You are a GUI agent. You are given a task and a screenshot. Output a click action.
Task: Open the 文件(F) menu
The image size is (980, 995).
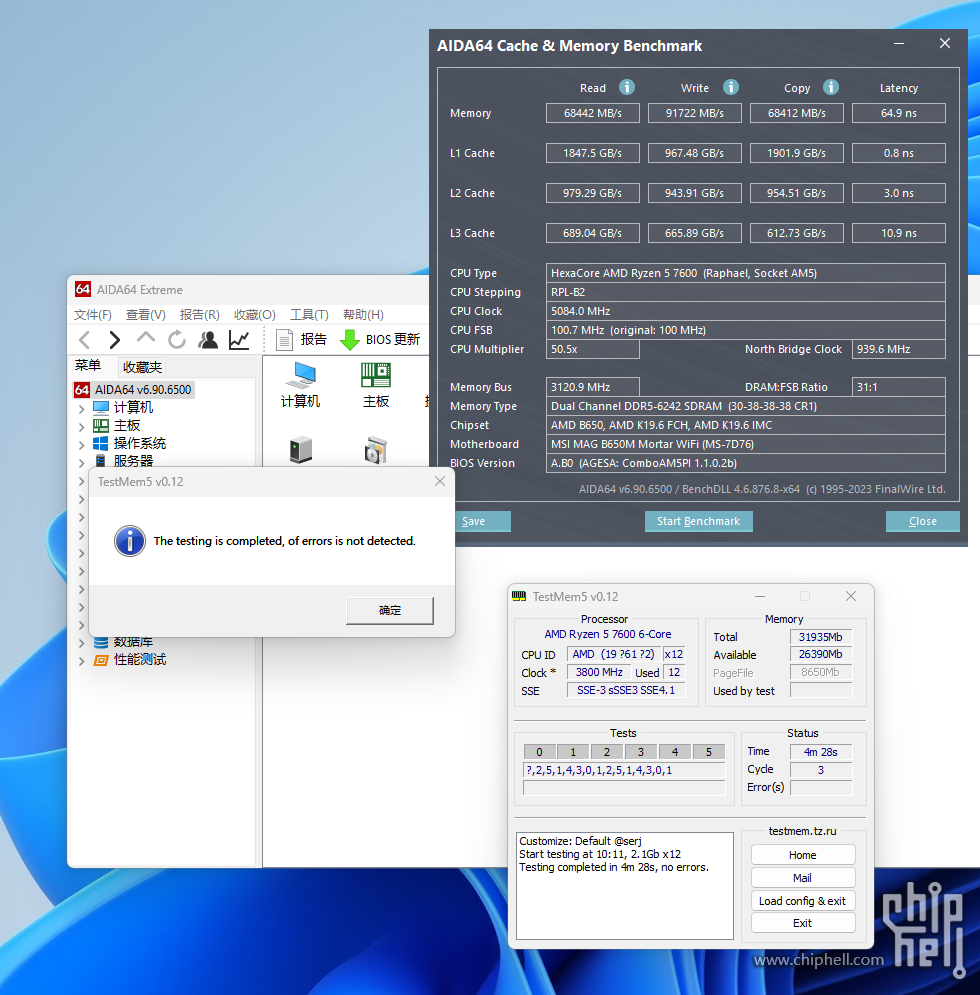coord(93,315)
